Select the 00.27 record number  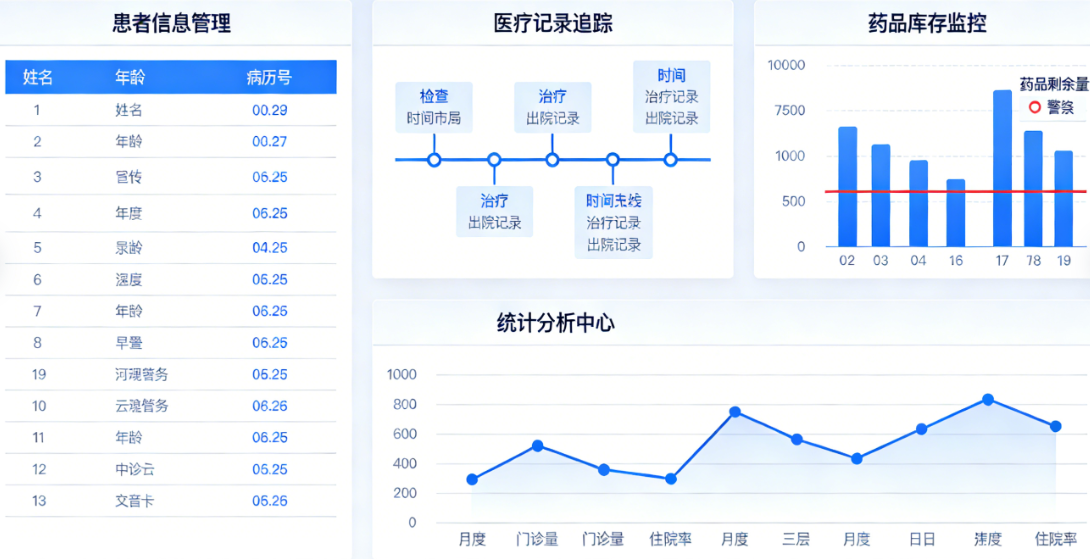[x=270, y=142]
